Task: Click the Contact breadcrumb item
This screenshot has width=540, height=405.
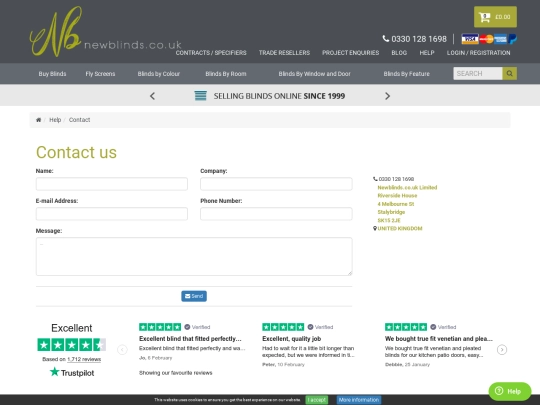Action: coord(80,120)
